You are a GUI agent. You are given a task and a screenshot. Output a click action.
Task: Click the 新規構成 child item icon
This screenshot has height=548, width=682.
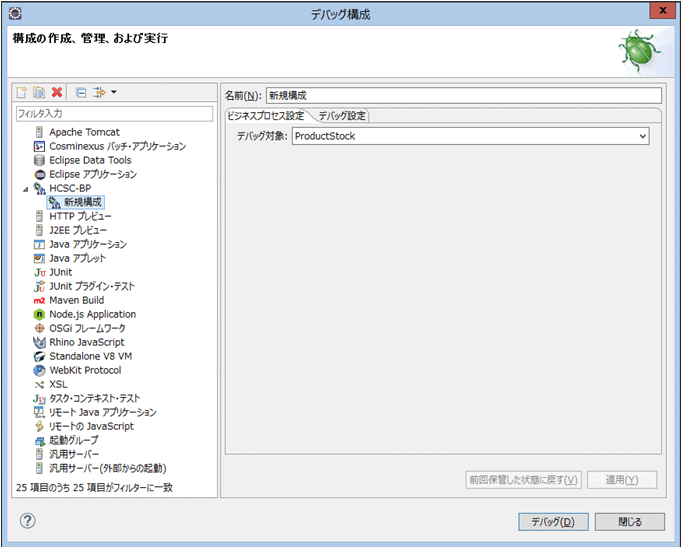coord(54,202)
